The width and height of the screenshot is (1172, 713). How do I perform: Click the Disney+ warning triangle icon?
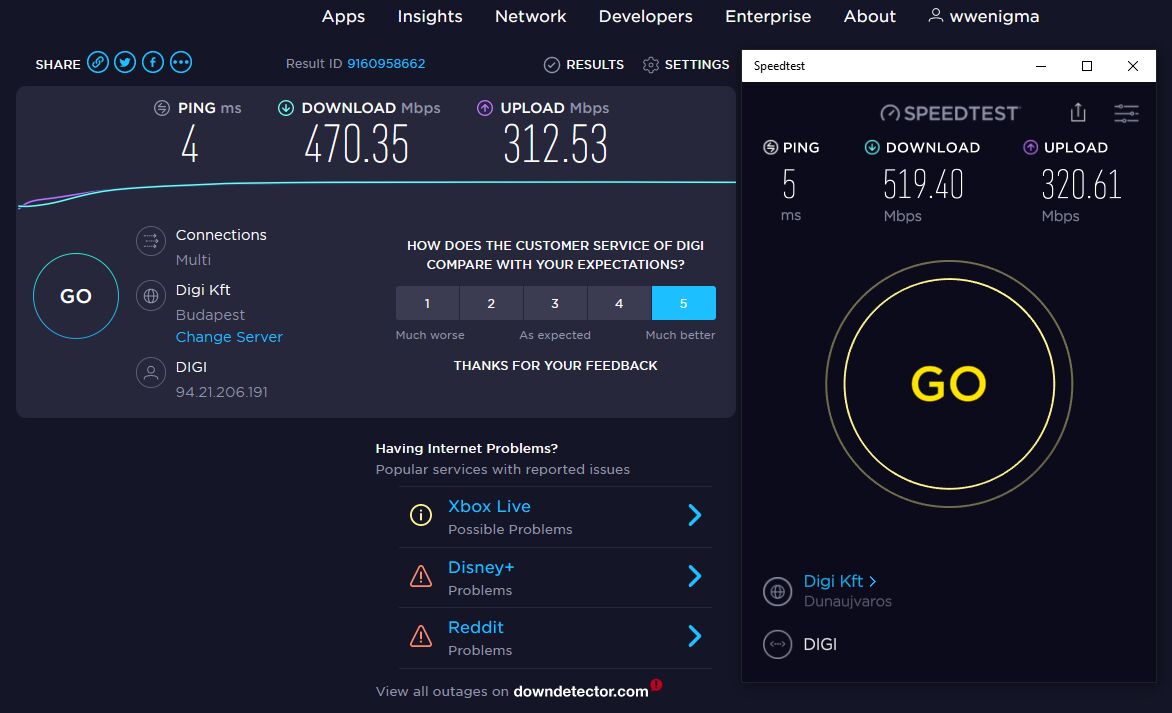tap(421, 576)
